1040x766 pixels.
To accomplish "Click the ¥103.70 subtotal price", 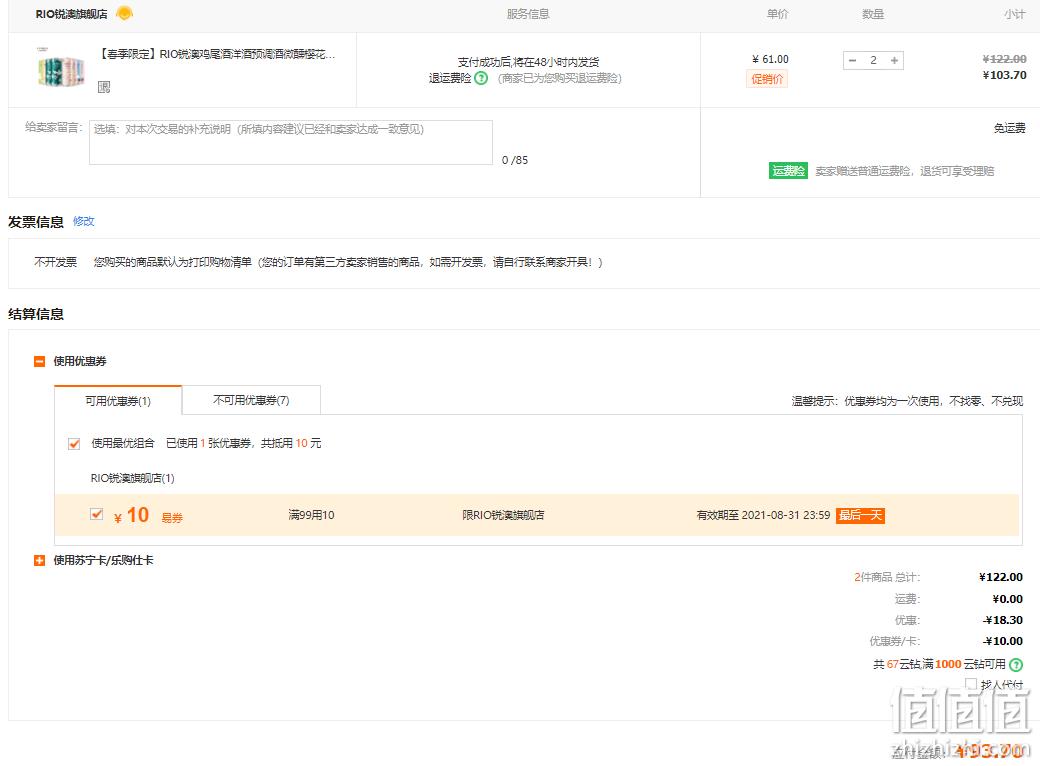I will 1004,75.
